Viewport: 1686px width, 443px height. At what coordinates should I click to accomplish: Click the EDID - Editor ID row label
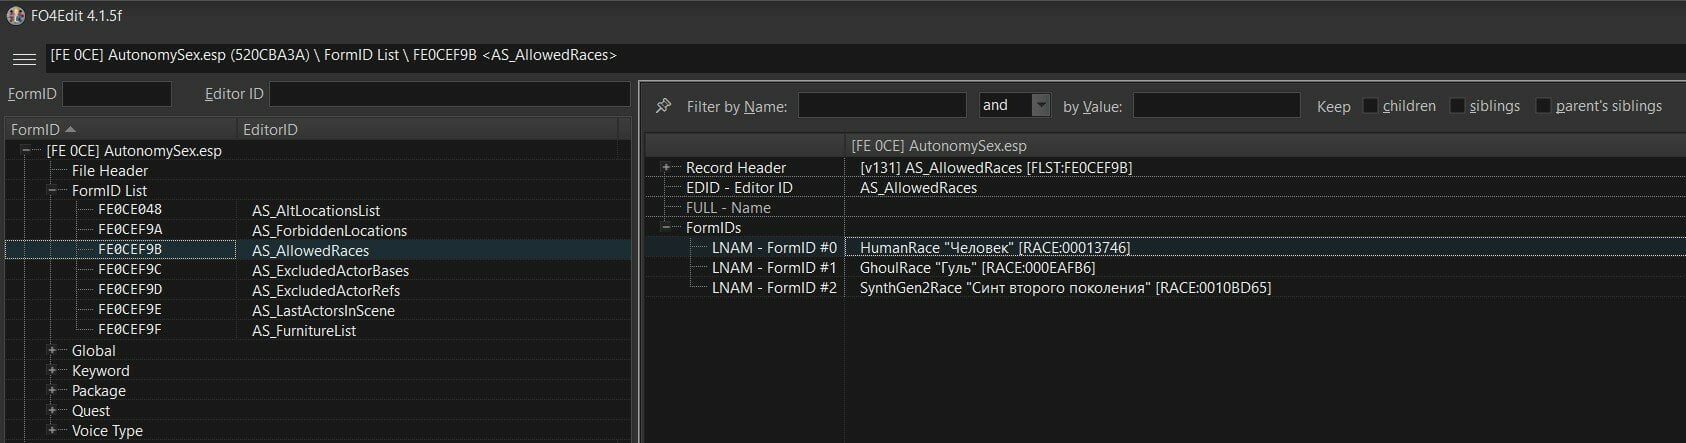[739, 188]
